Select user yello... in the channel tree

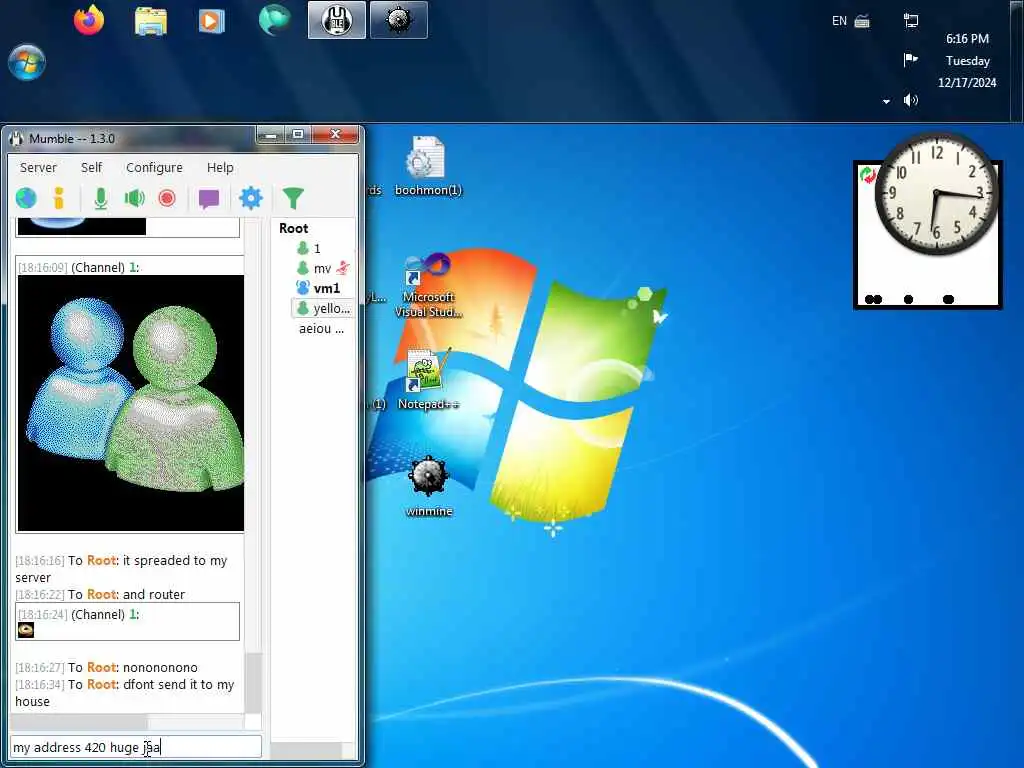pos(323,308)
